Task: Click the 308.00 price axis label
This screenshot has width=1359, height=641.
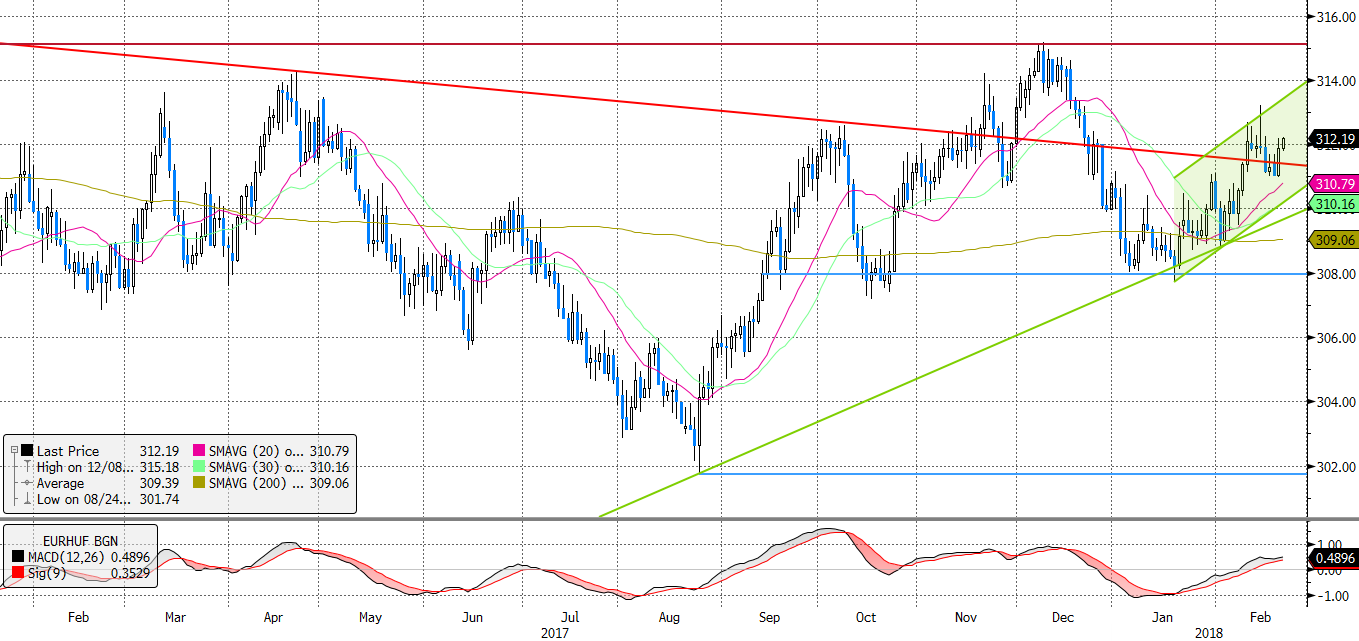Action: pyautogui.click(x=1335, y=274)
